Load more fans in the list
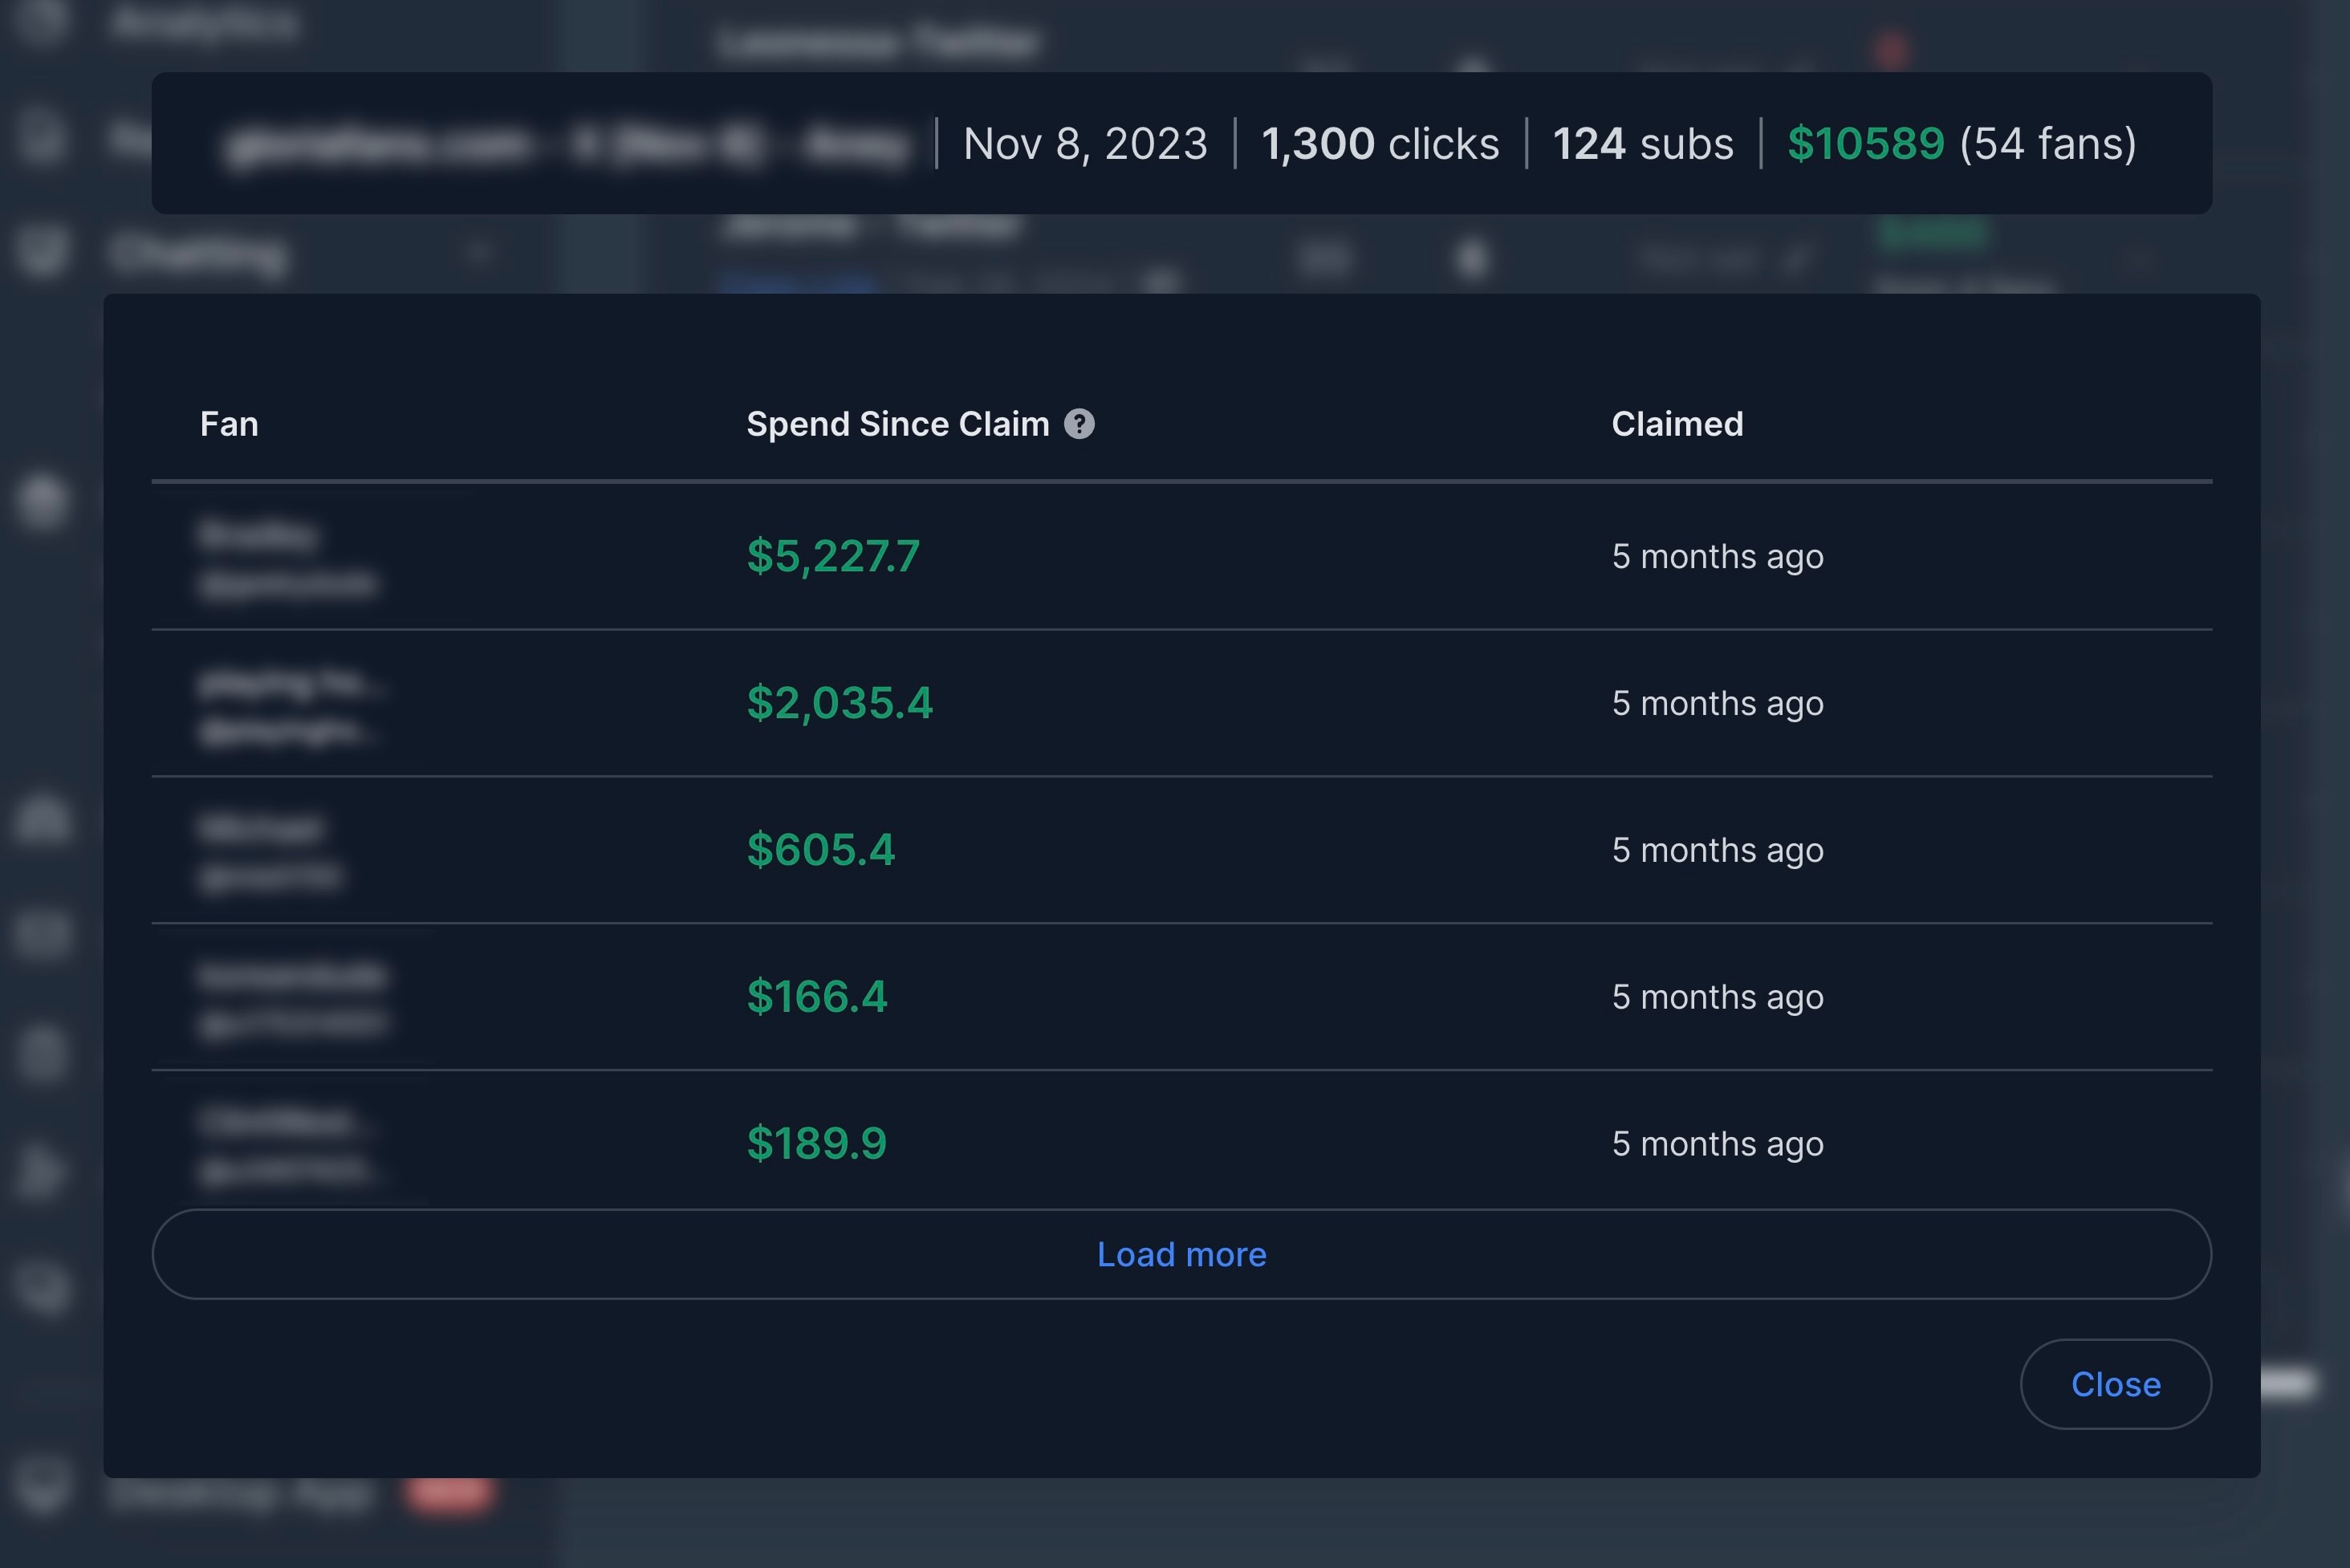 1181,1254
